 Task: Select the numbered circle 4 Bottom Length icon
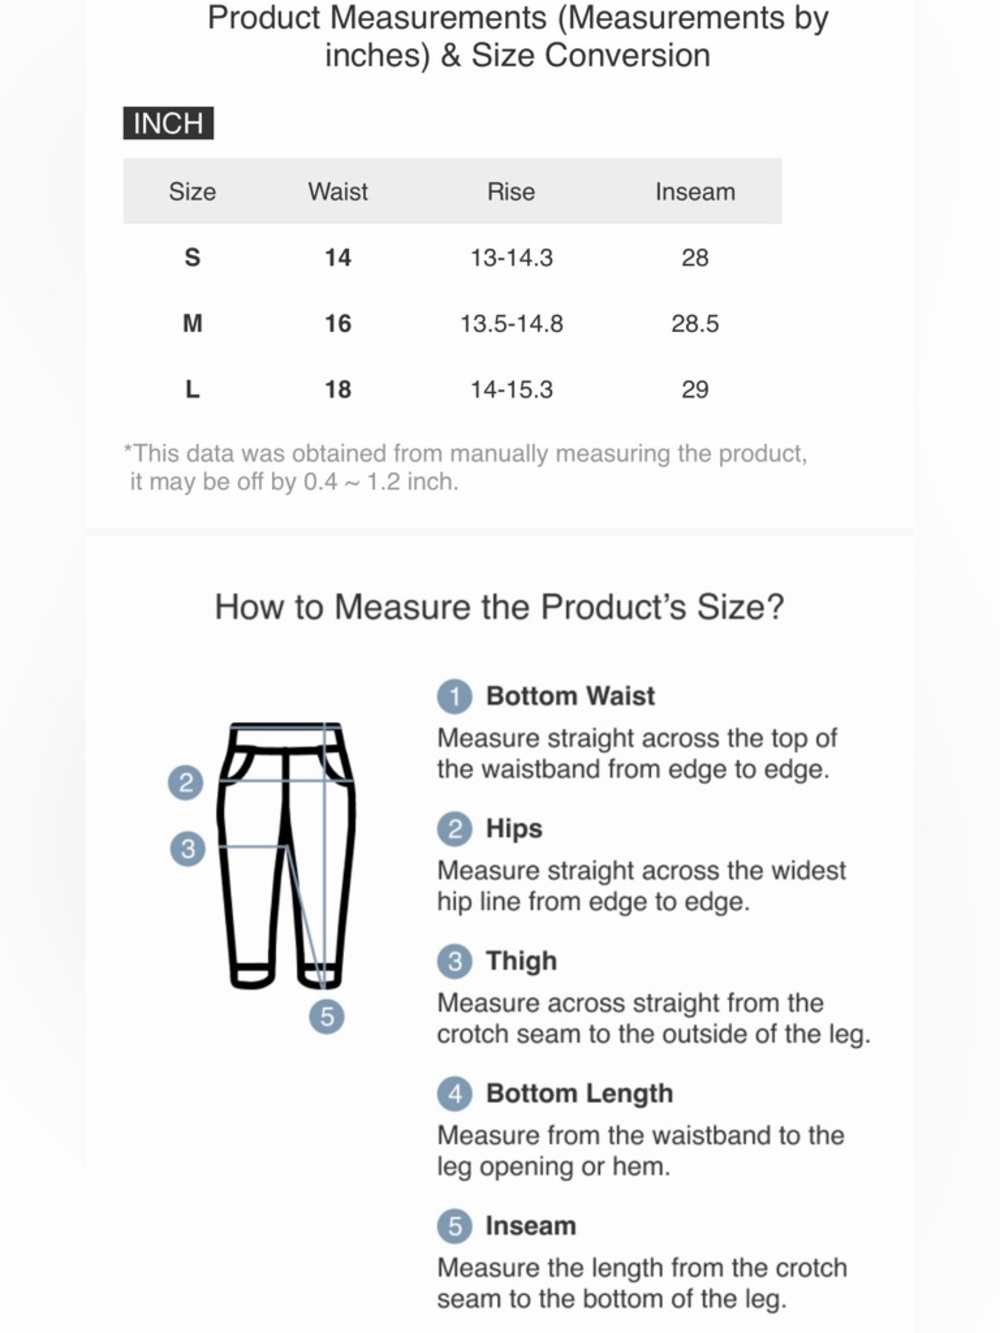454,1093
